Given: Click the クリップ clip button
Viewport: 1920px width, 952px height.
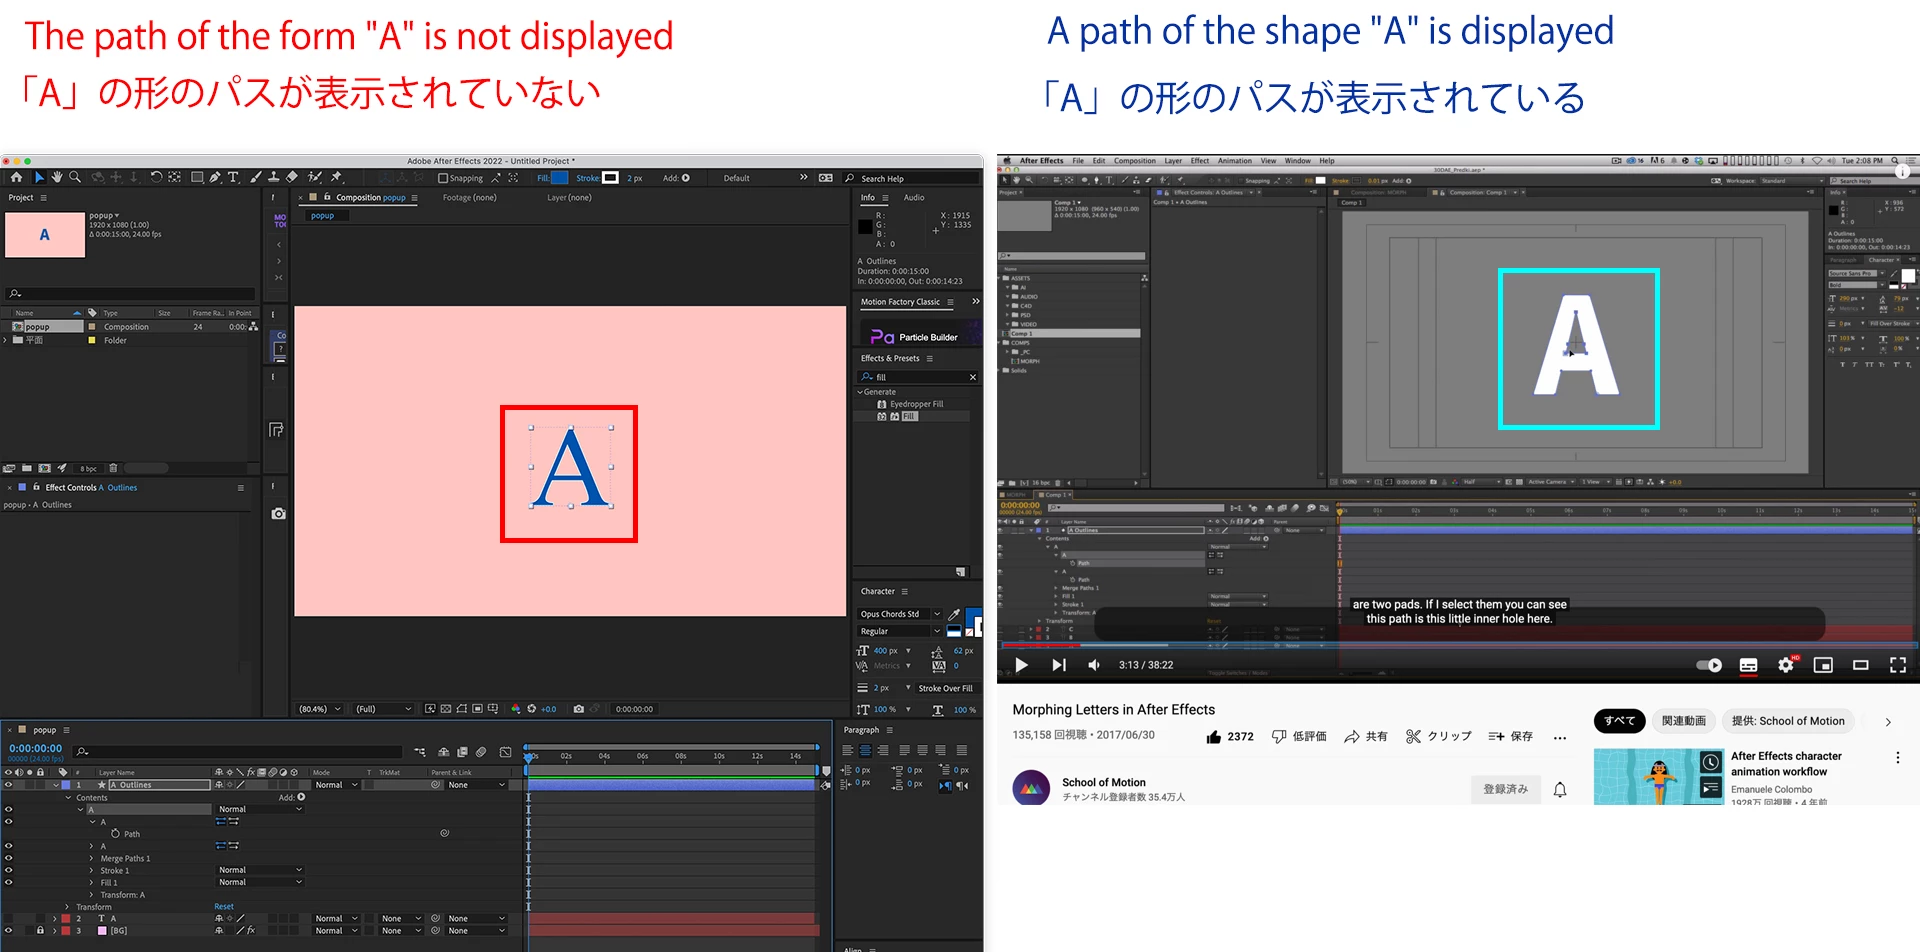Looking at the screenshot, I should (x=1438, y=736).
